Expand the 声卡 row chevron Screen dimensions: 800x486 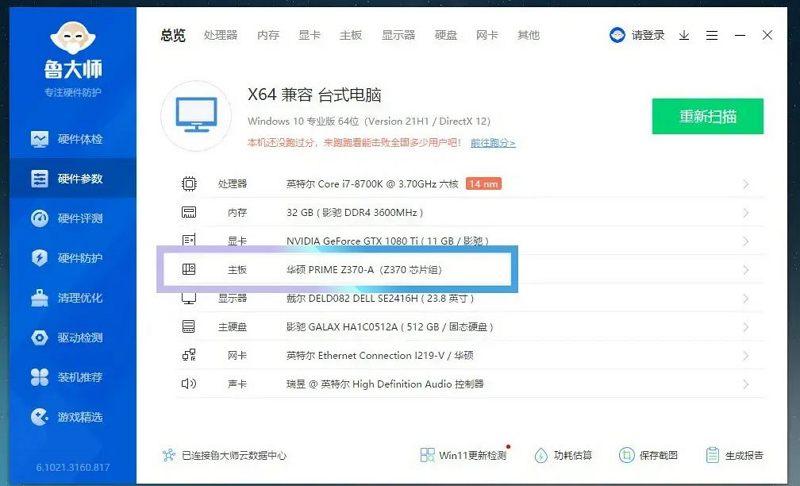point(746,384)
